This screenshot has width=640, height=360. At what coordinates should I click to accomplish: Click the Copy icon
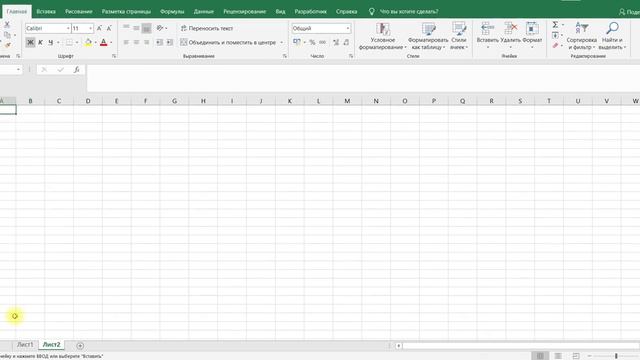click(x=7, y=35)
